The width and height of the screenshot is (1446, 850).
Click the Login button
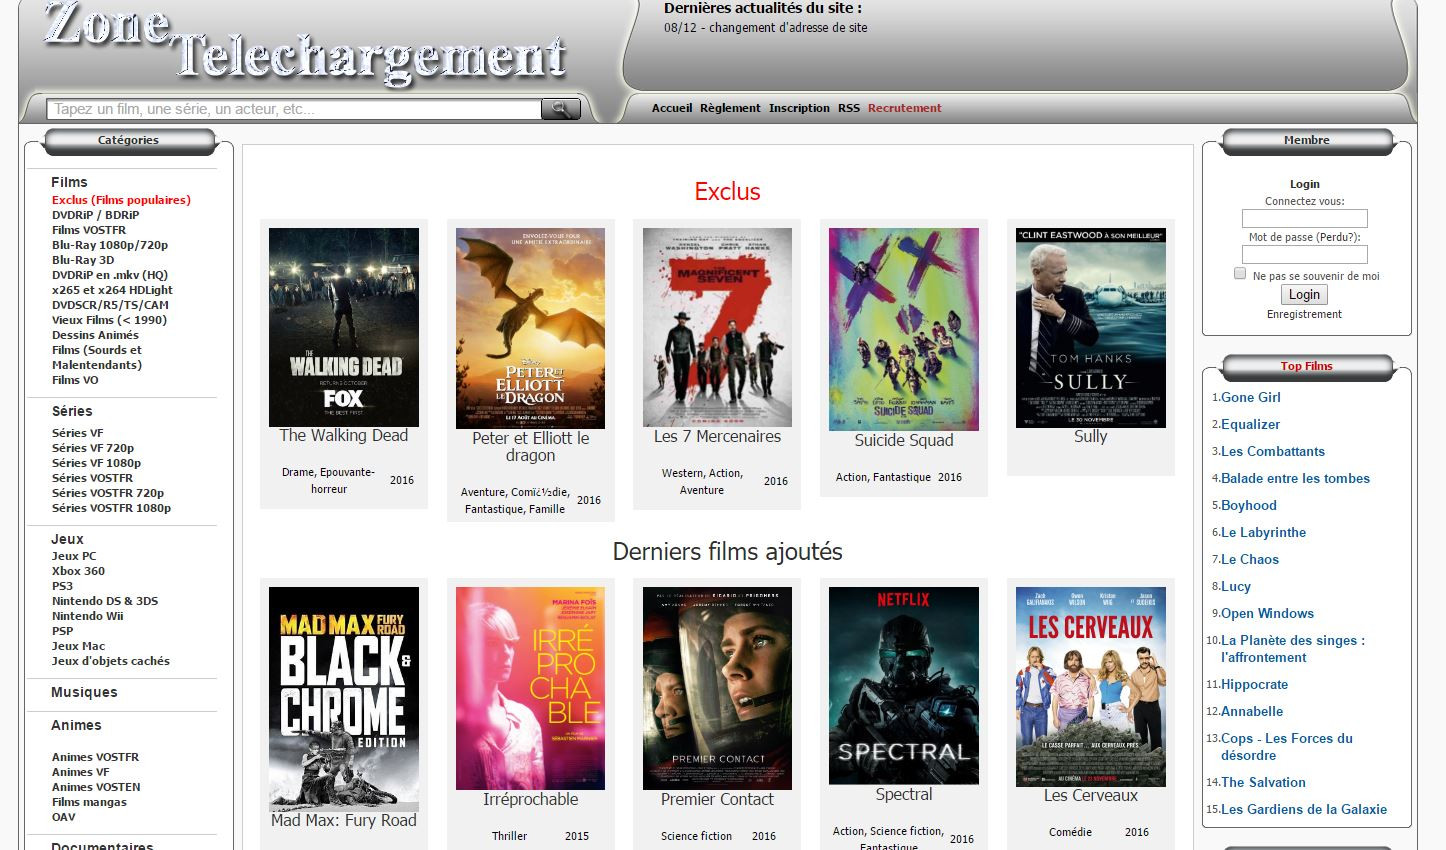(x=1304, y=294)
